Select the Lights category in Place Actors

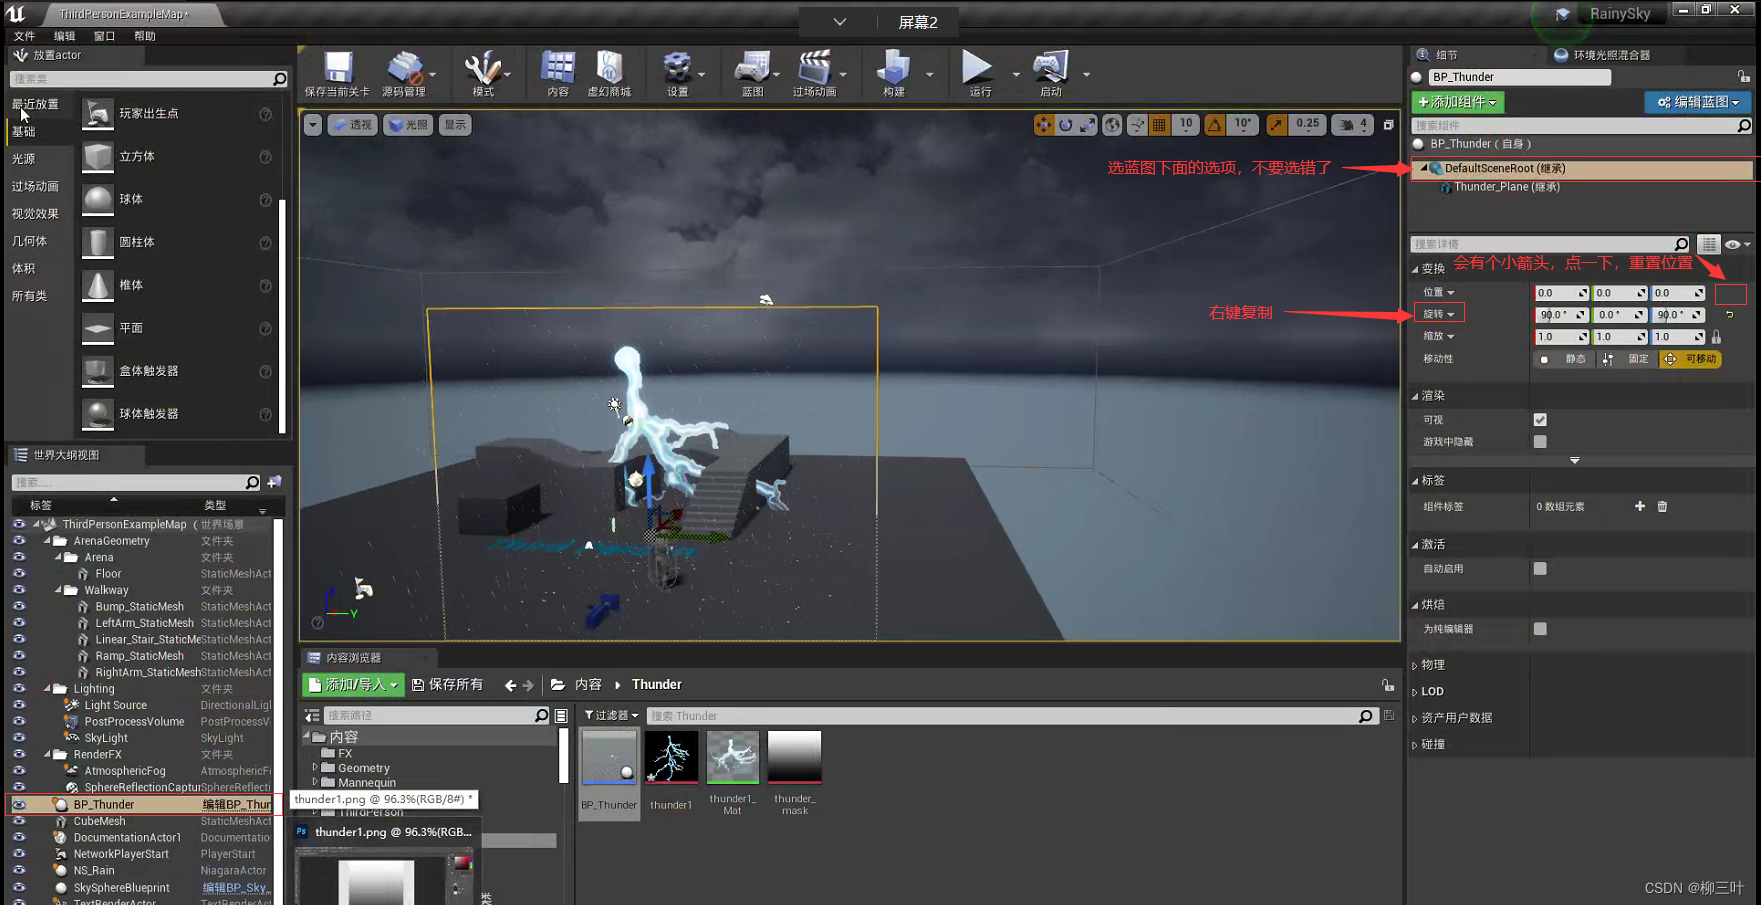(24, 159)
